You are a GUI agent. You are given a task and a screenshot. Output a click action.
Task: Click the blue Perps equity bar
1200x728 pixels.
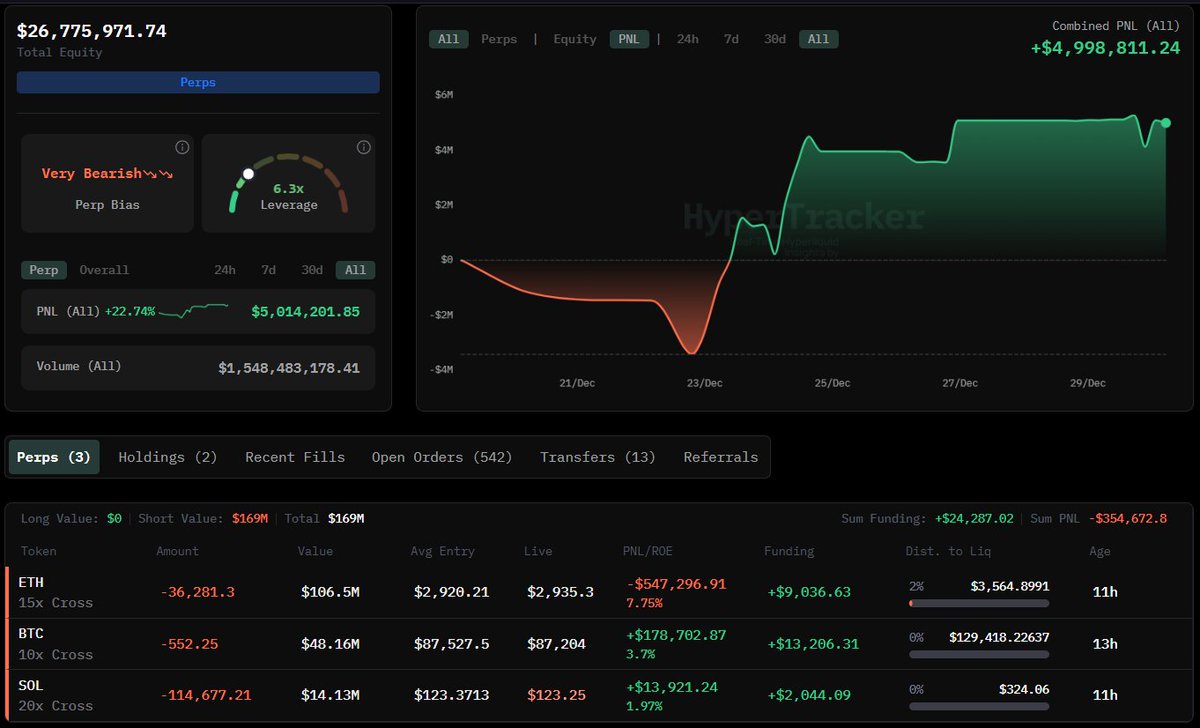tap(198, 82)
